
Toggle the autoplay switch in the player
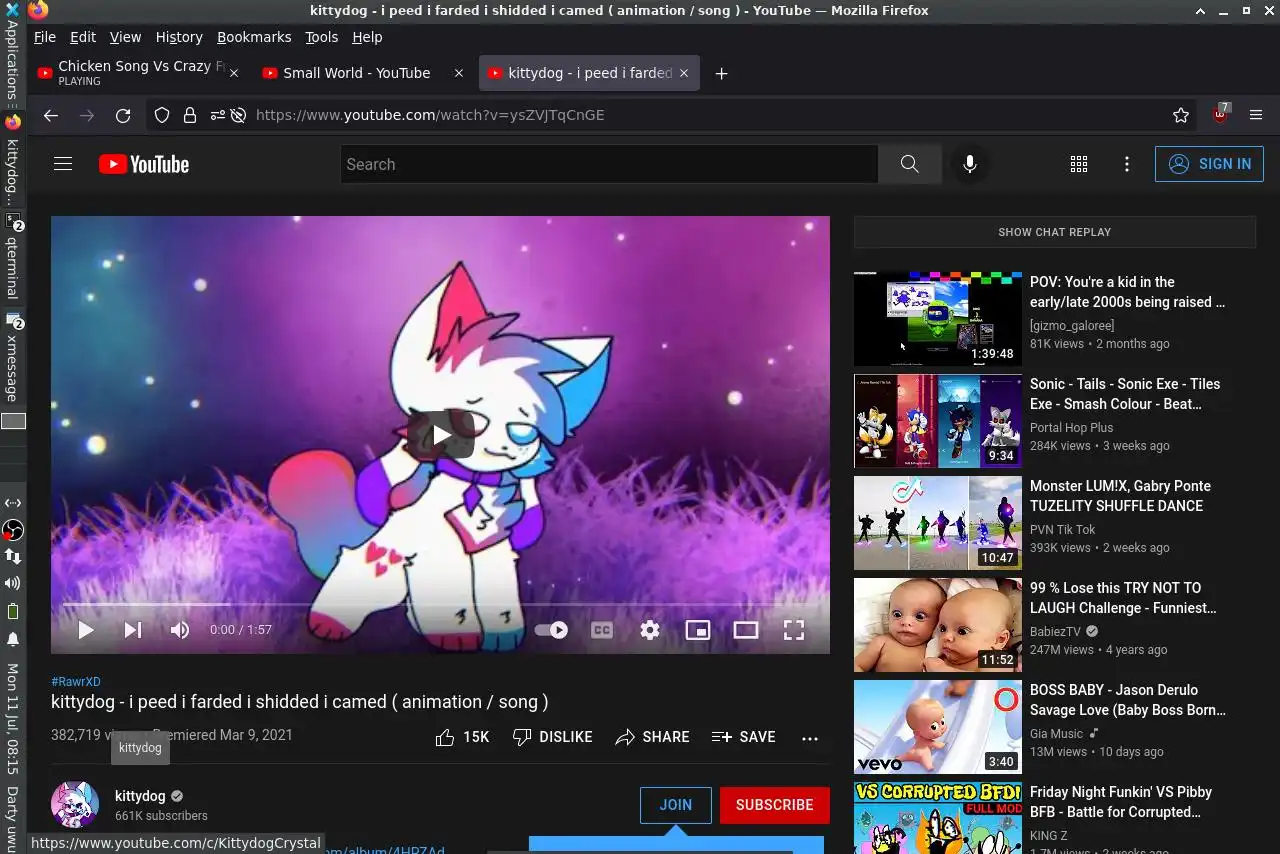click(x=551, y=630)
